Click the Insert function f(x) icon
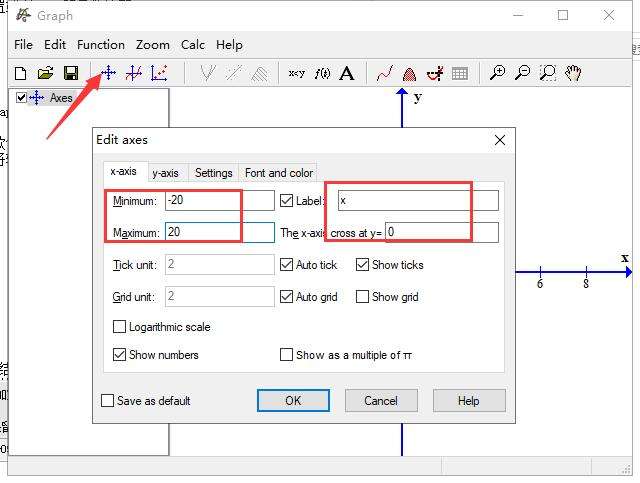This screenshot has width=640, height=483. (322, 73)
